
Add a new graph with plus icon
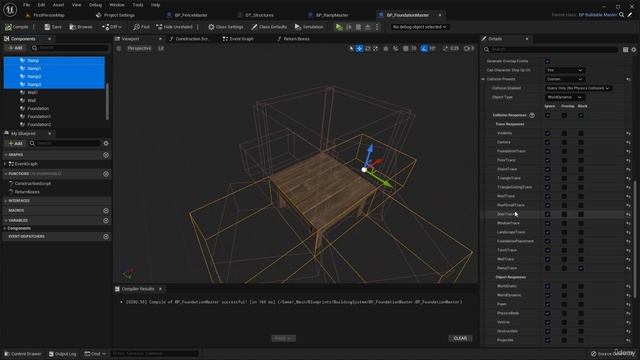(106, 155)
